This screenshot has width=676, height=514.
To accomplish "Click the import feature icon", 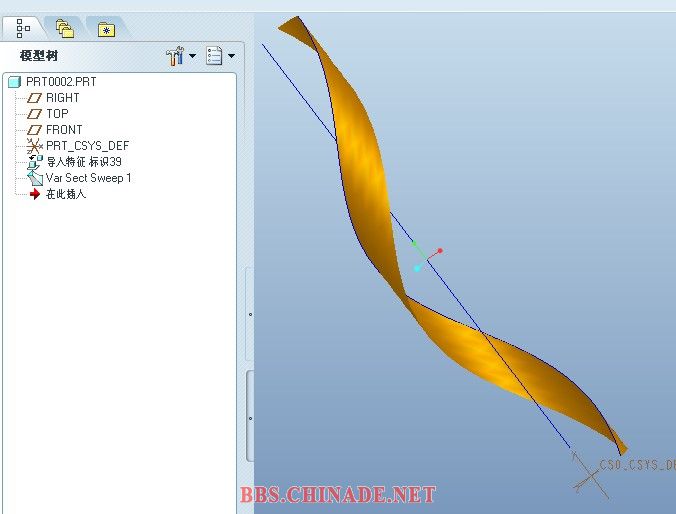I will click(35, 163).
